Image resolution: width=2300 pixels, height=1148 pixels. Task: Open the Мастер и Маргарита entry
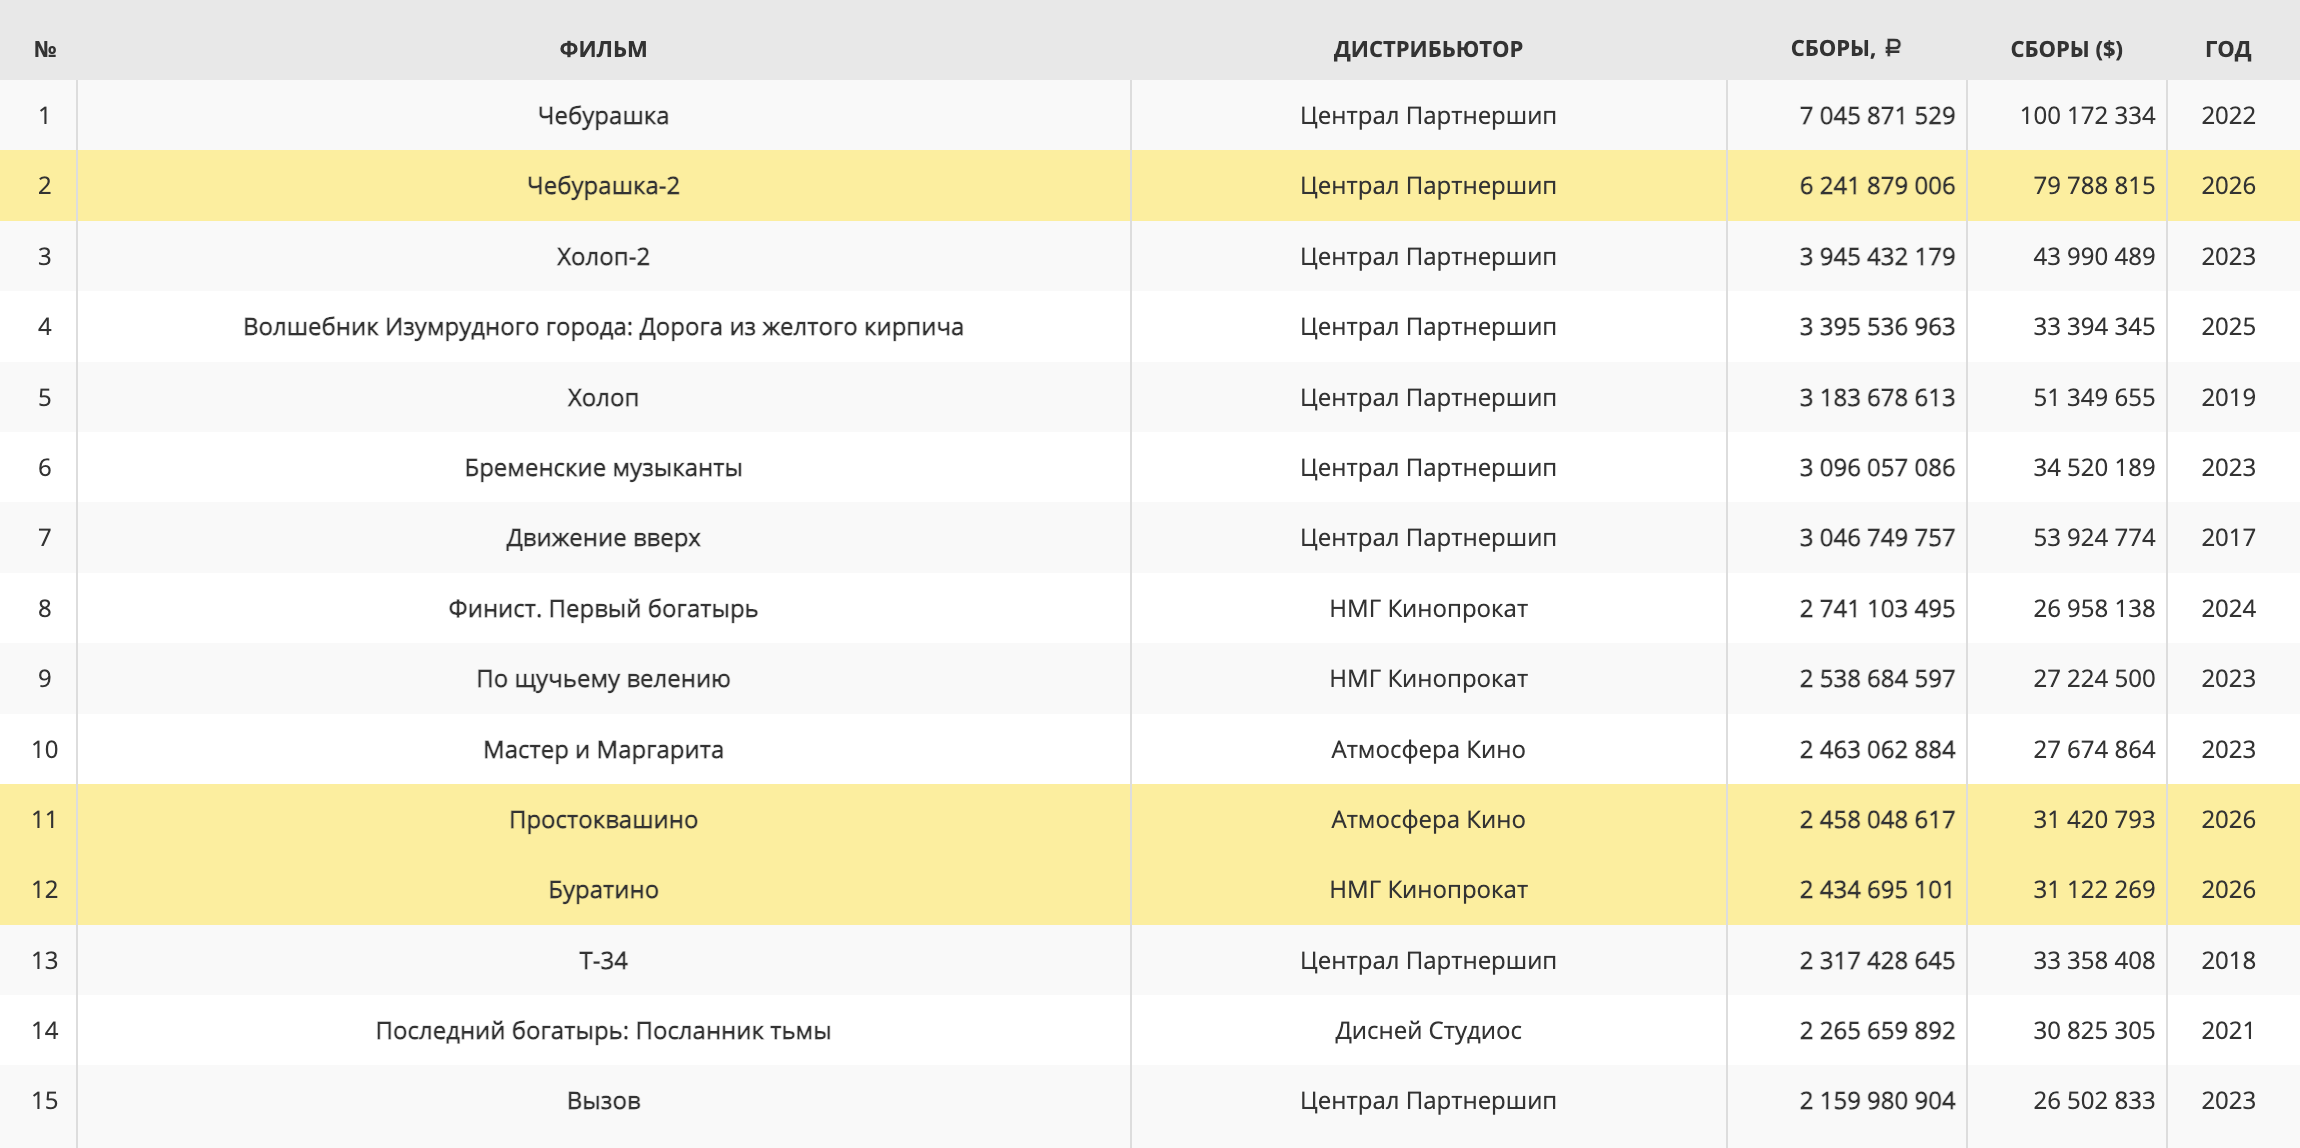coord(603,750)
